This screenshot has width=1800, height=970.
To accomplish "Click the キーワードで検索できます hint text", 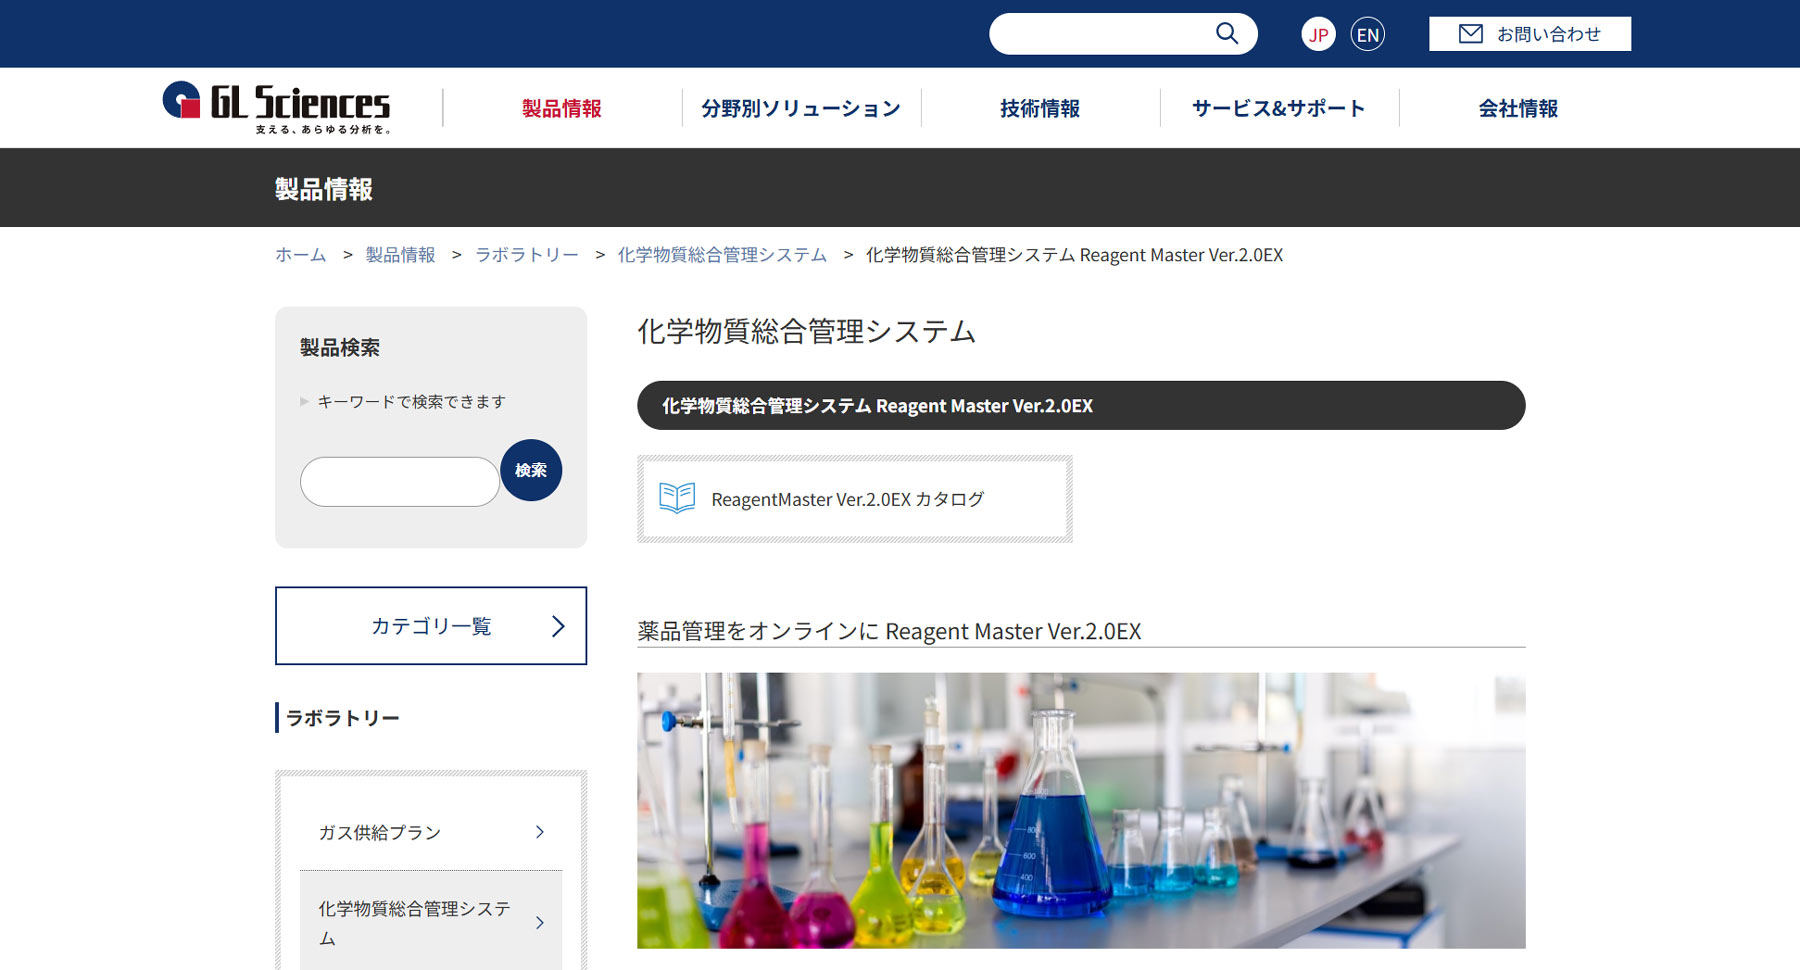I will click(x=411, y=401).
